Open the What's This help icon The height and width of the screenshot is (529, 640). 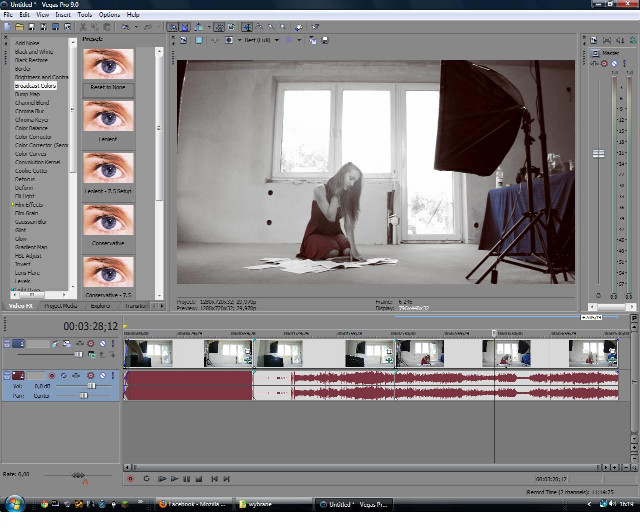point(315,27)
